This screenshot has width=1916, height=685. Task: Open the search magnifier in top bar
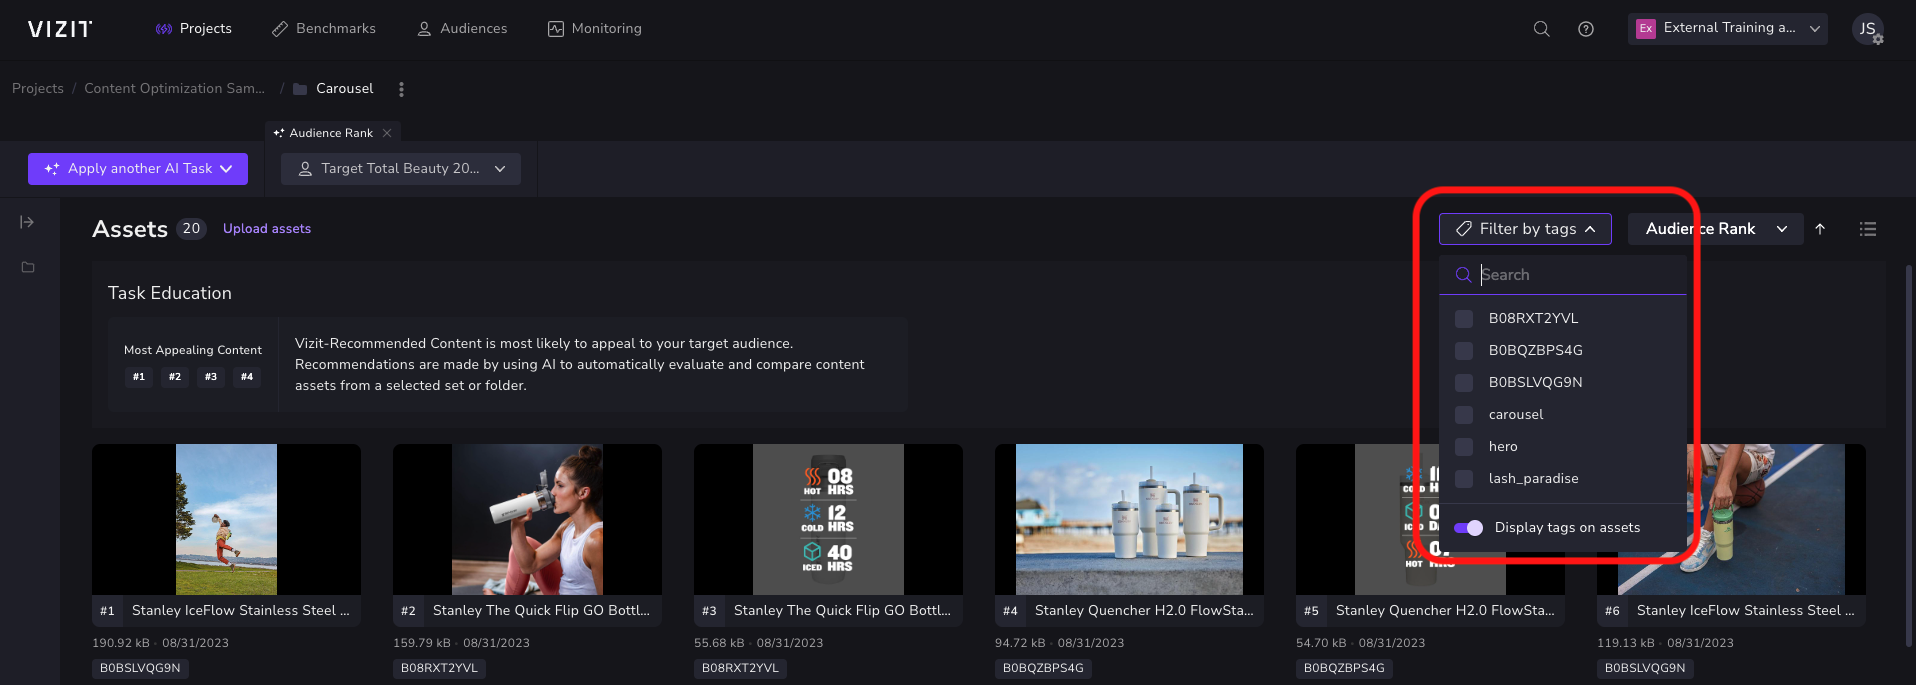(x=1541, y=29)
